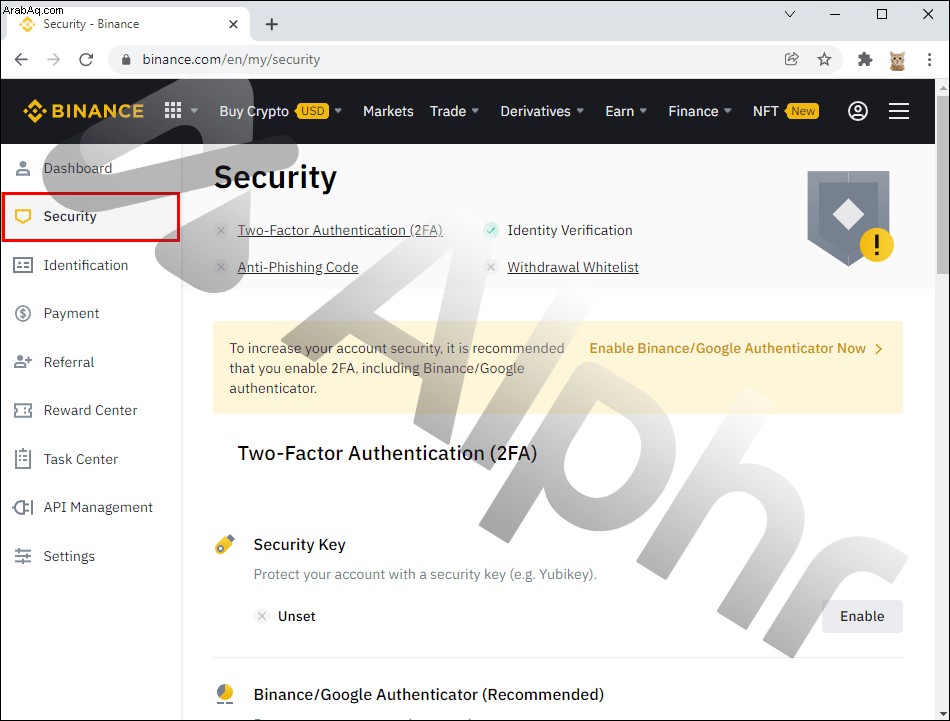Screen dimensions: 950x721
Task: Click the Settings sliders icon
Action: coord(23,556)
